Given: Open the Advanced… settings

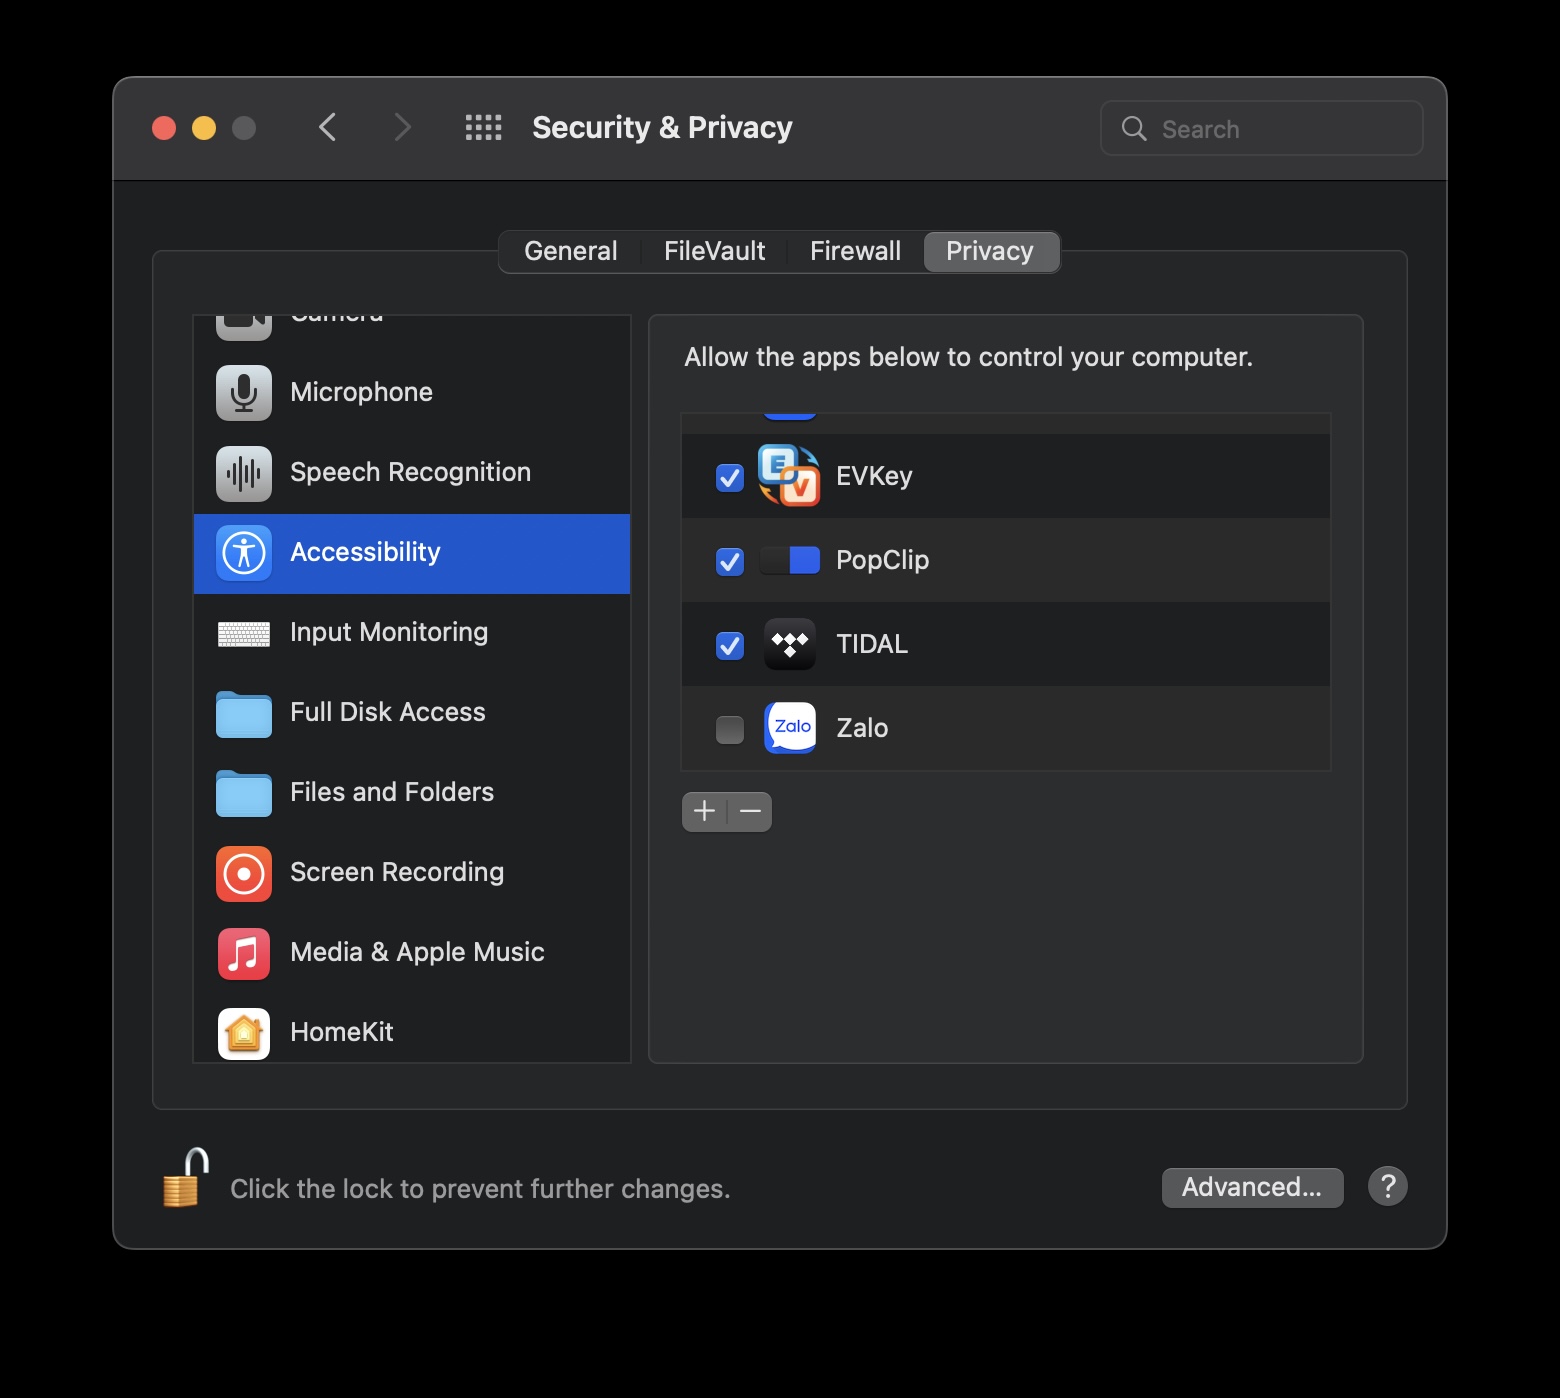Looking at the screenshot, I should (1252, 1187).
